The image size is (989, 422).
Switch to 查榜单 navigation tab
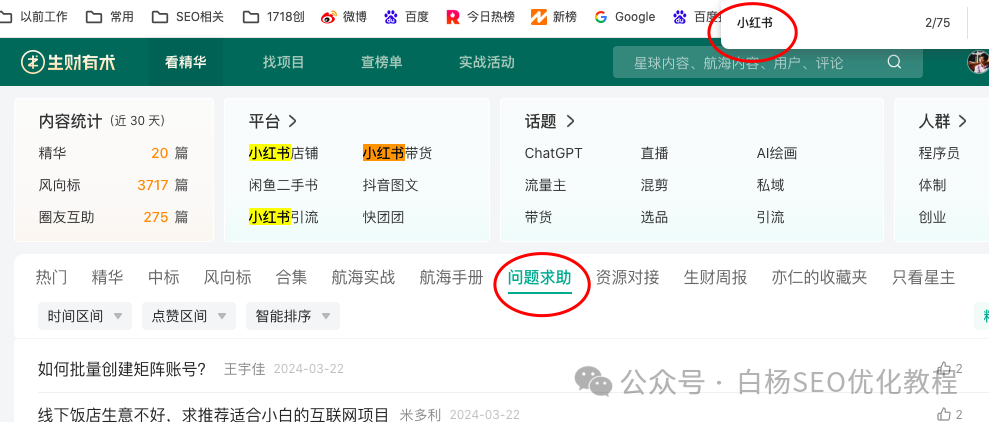(x=382, y=62)
